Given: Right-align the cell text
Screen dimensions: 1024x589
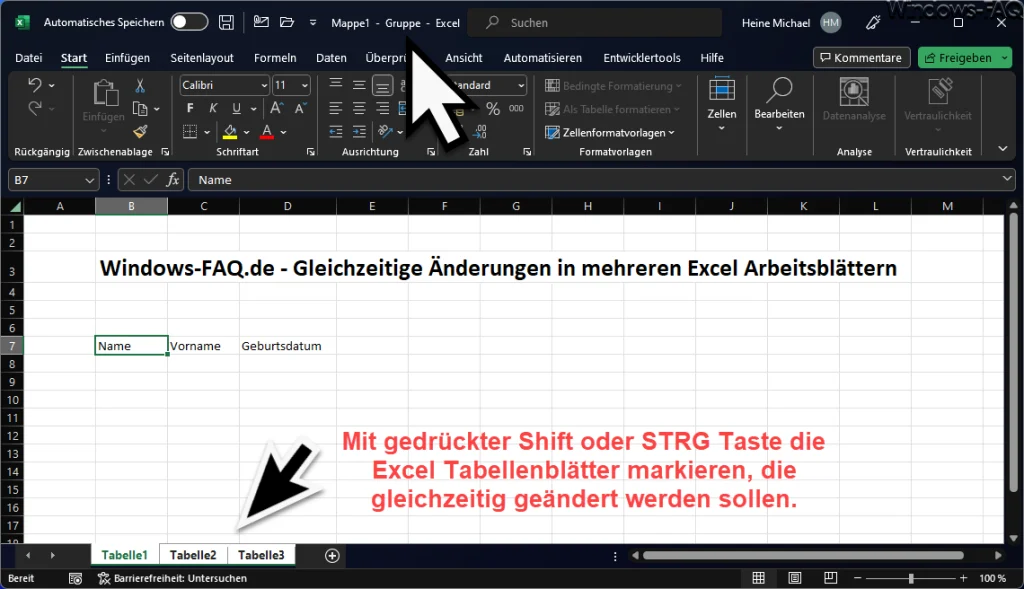Looking at the screenshot, I should click(383, 108).
